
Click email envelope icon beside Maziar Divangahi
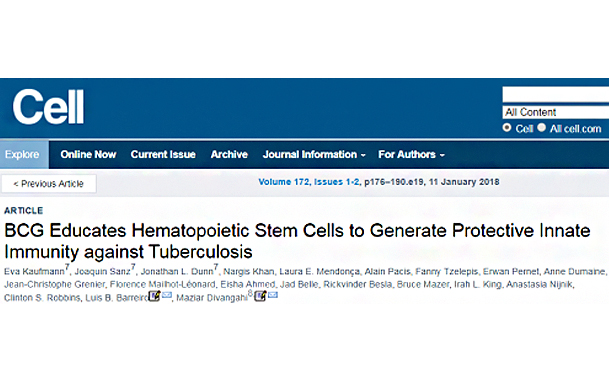click(273, 295)
